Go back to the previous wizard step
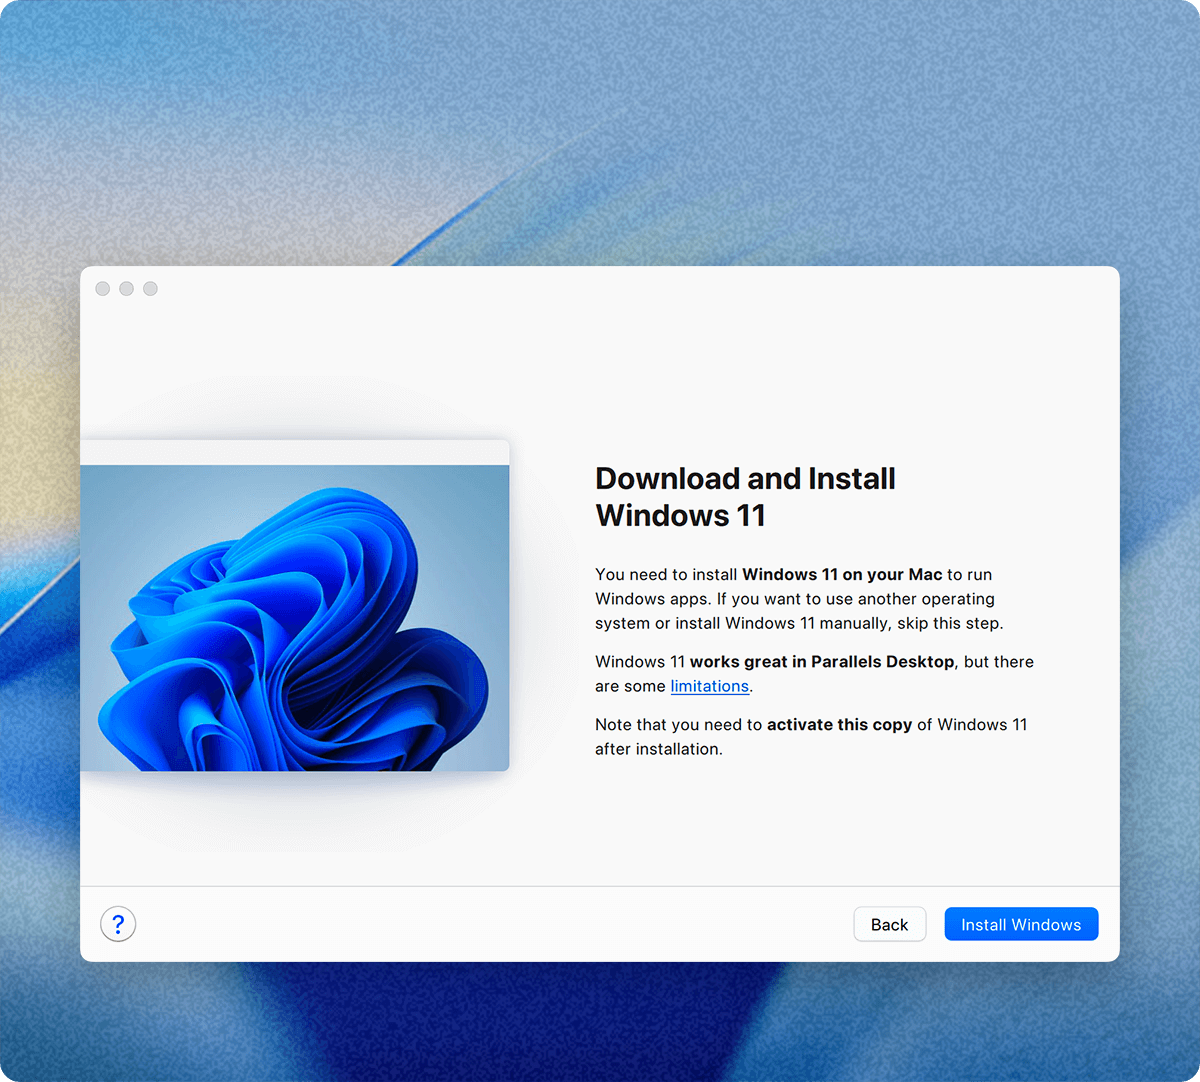1200x1082 pixels. point(889,924)
